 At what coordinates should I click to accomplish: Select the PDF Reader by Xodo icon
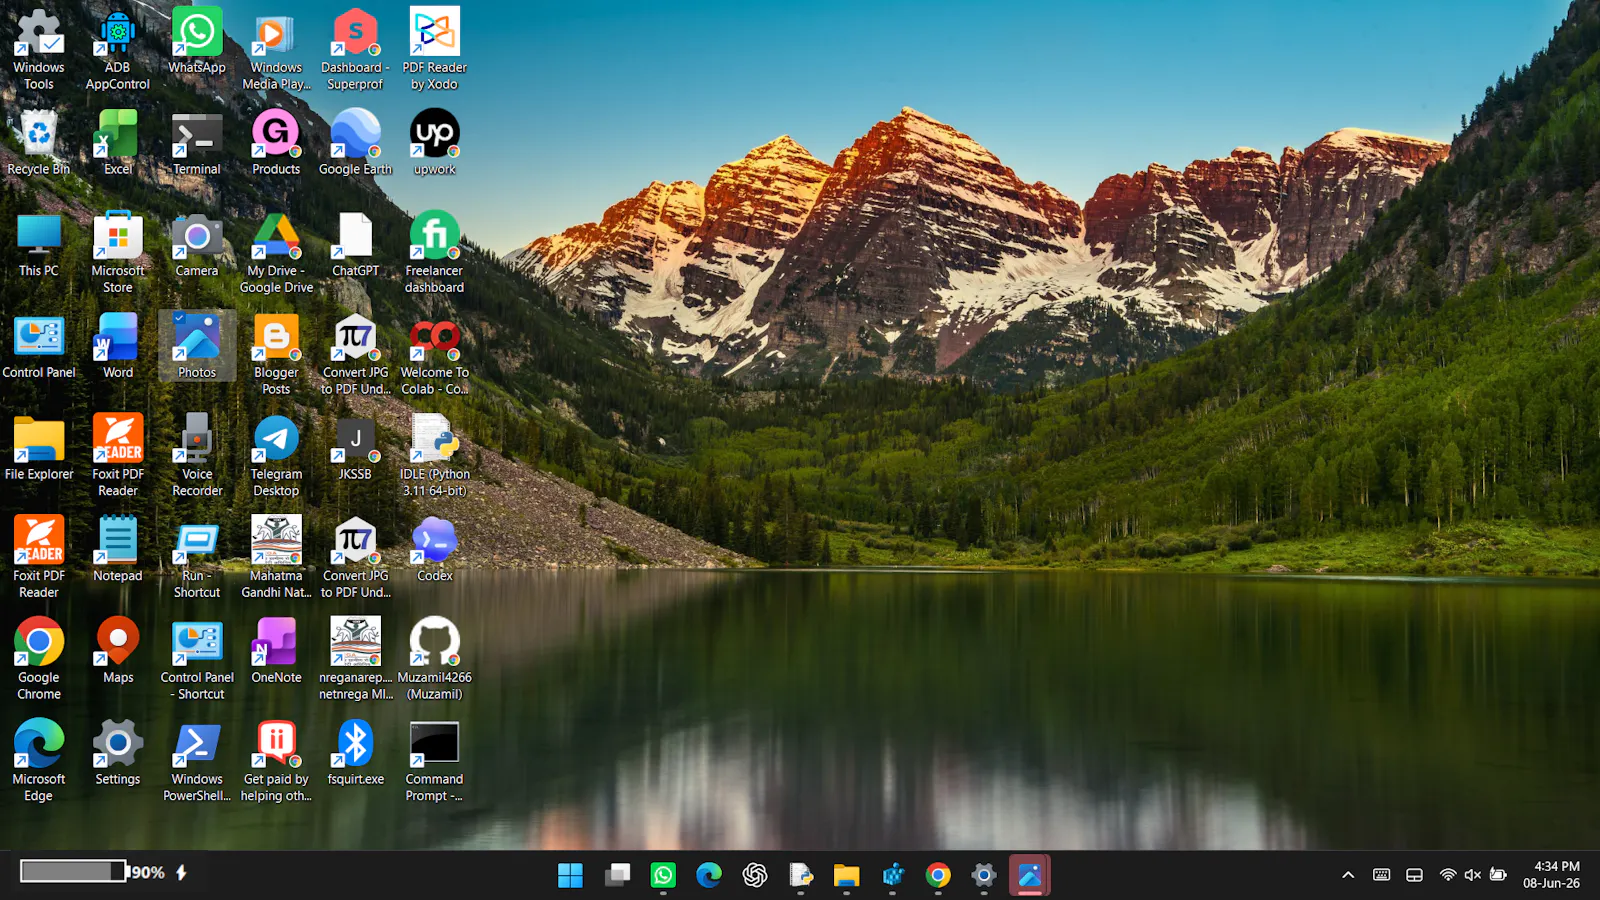(x=434, y=49)
